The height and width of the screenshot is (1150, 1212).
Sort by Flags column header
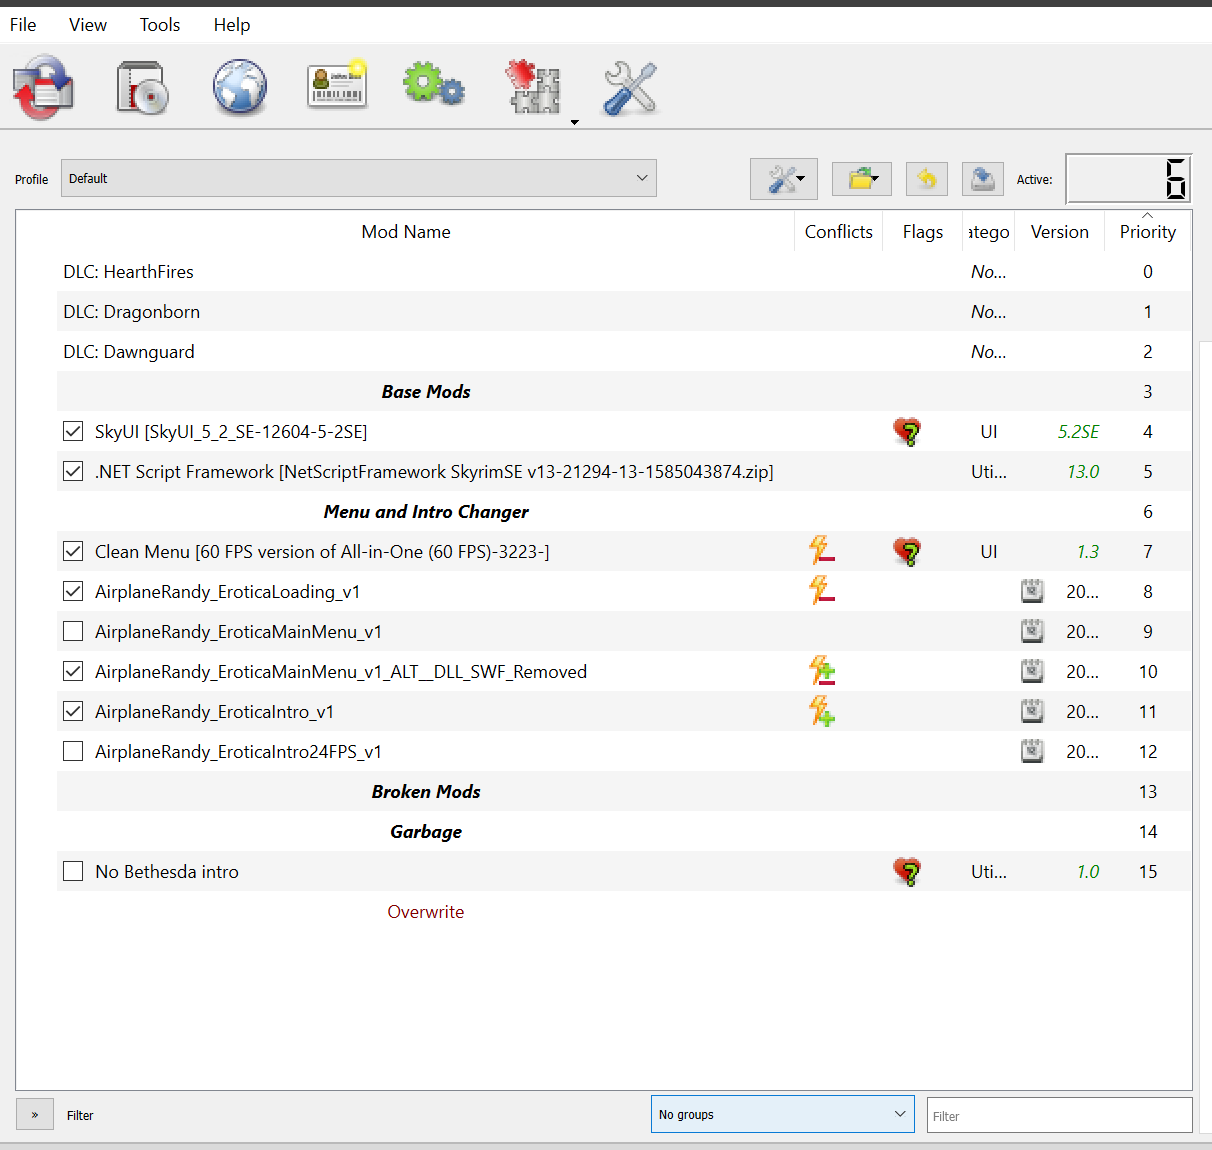click(x=923, y=232)
